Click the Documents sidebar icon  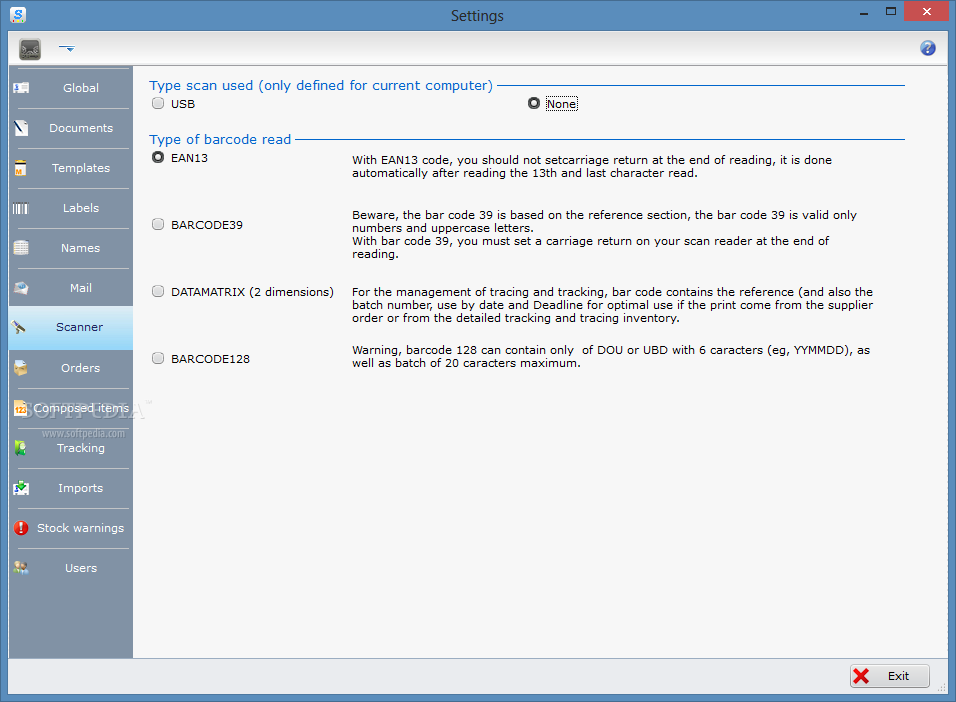point(21,128)
